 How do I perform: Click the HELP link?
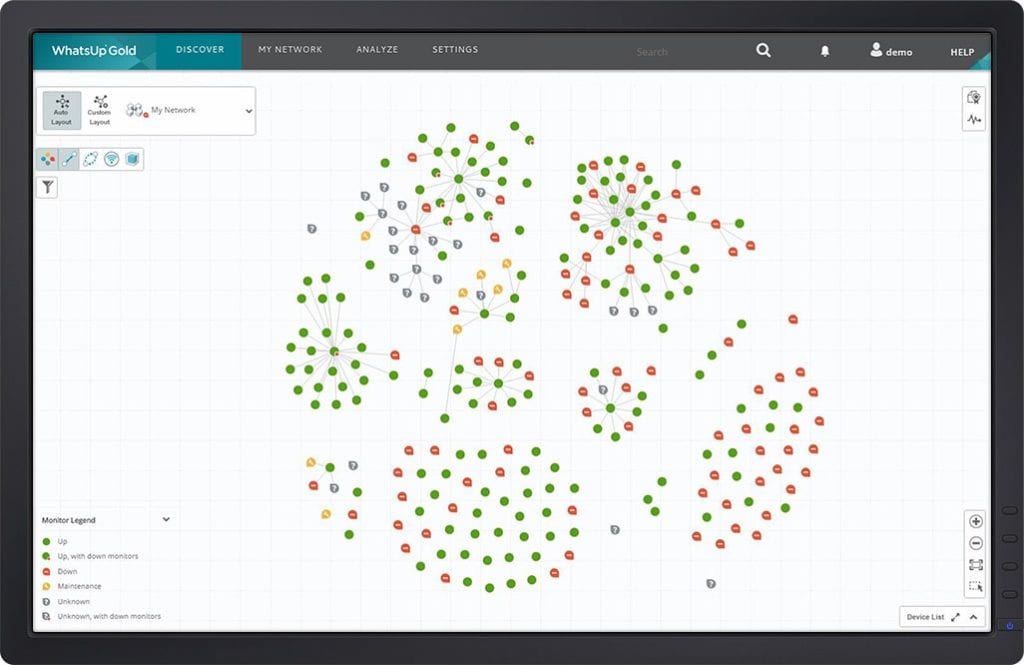point(962,52)
